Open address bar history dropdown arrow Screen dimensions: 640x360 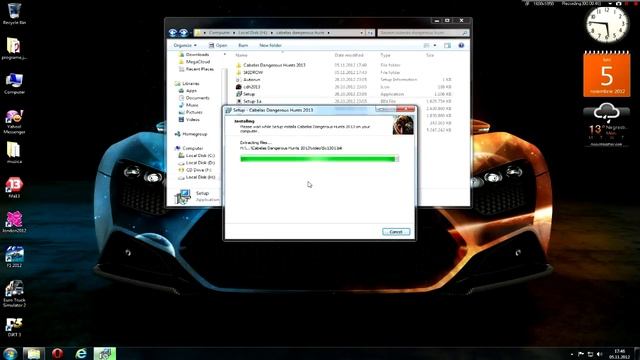pyautogui.click(x=362, y=33)
